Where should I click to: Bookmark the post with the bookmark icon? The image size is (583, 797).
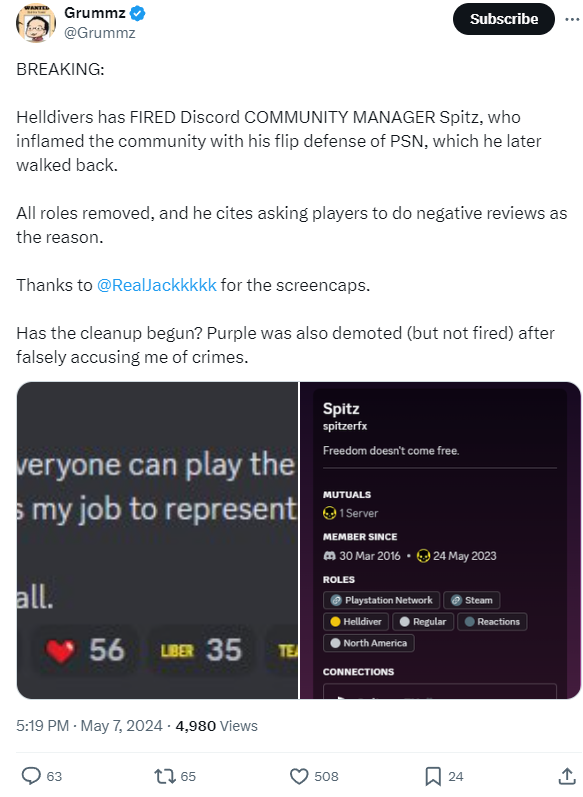pos(433,776)
